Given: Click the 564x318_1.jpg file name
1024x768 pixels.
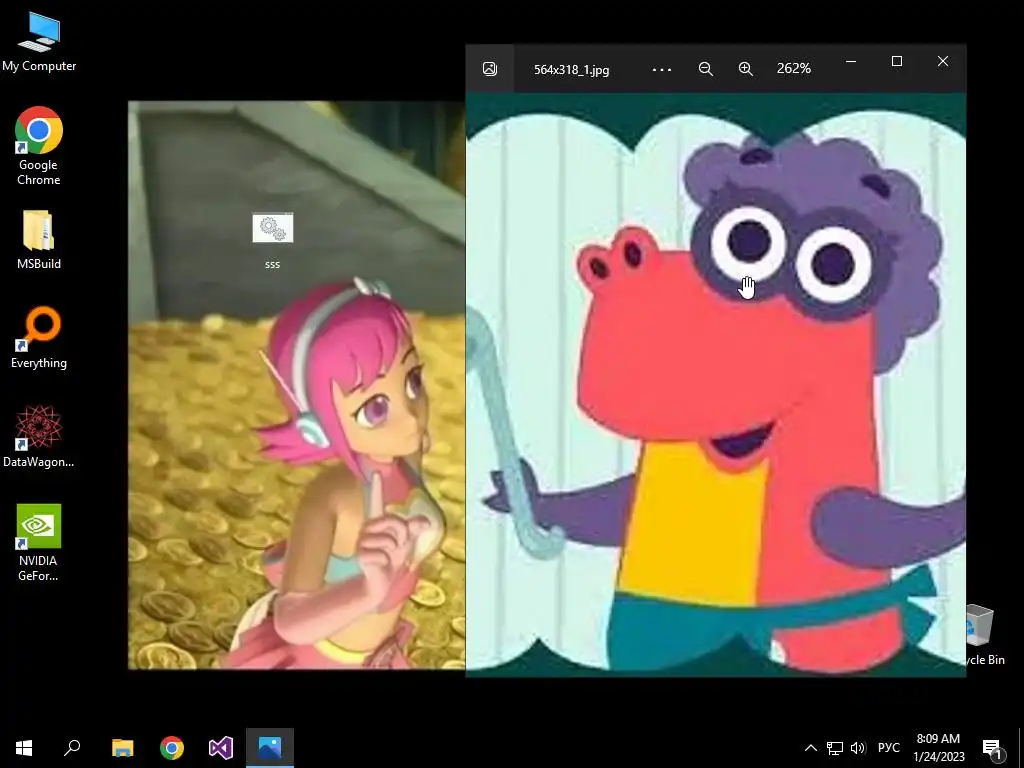Looking at the screenshot, I should click(571, 70).
